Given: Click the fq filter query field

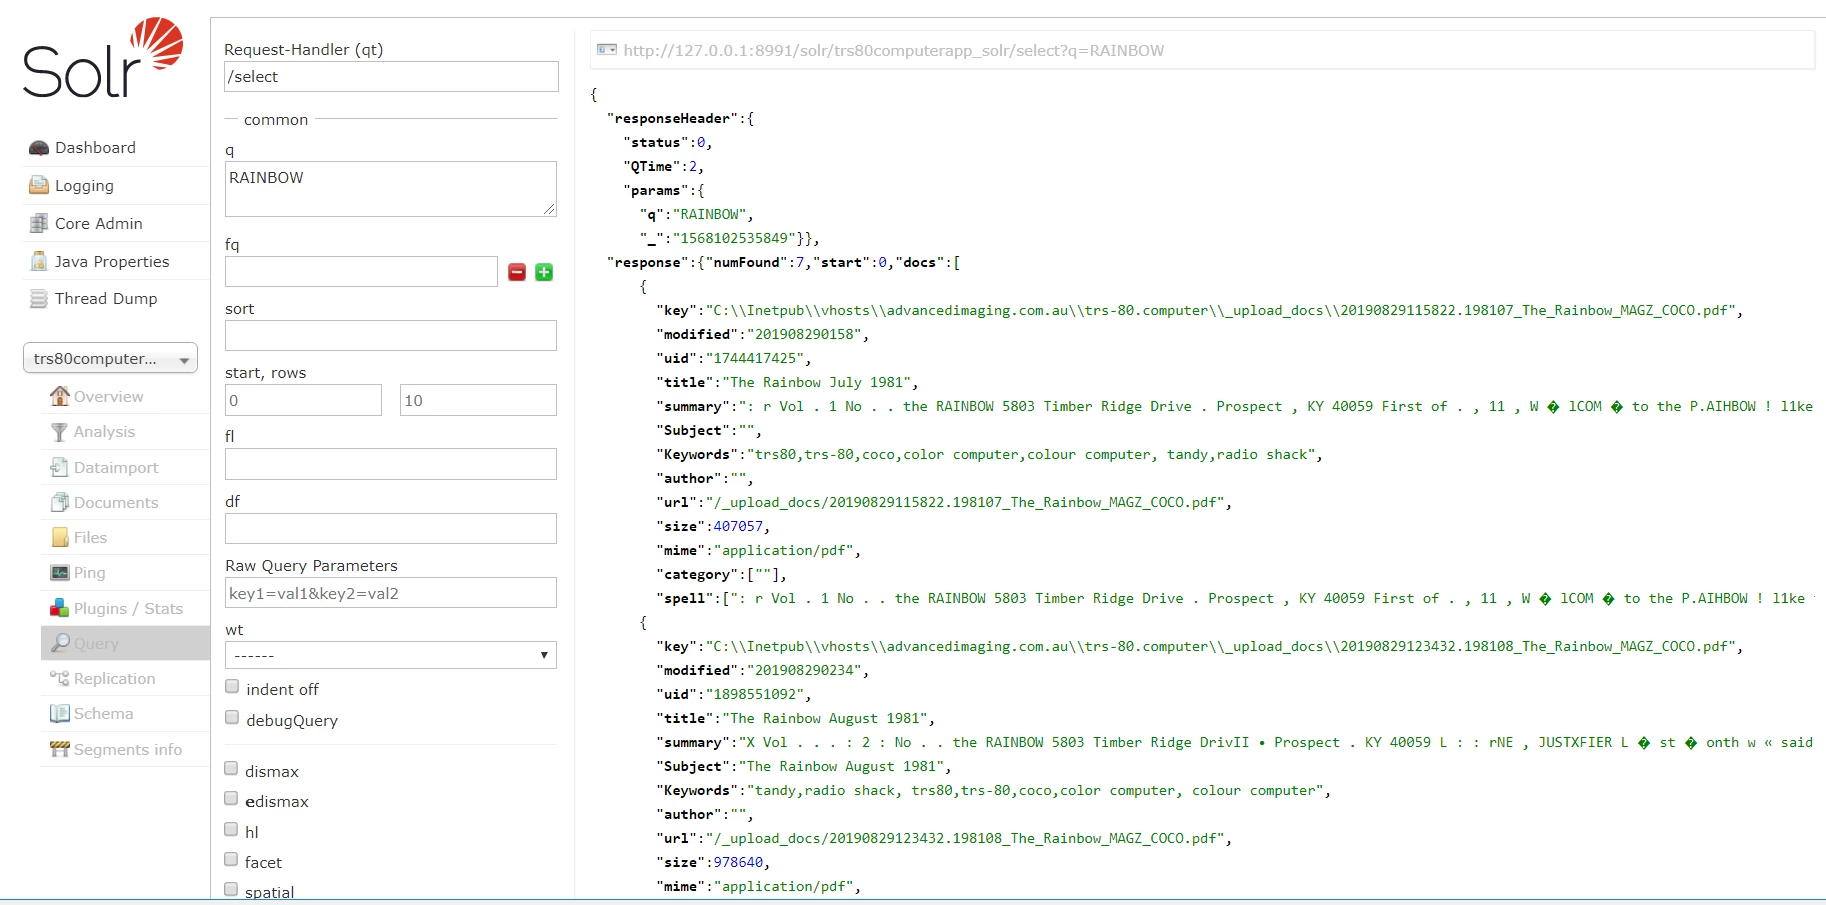Looking at the screenshot, I should 361,272.
